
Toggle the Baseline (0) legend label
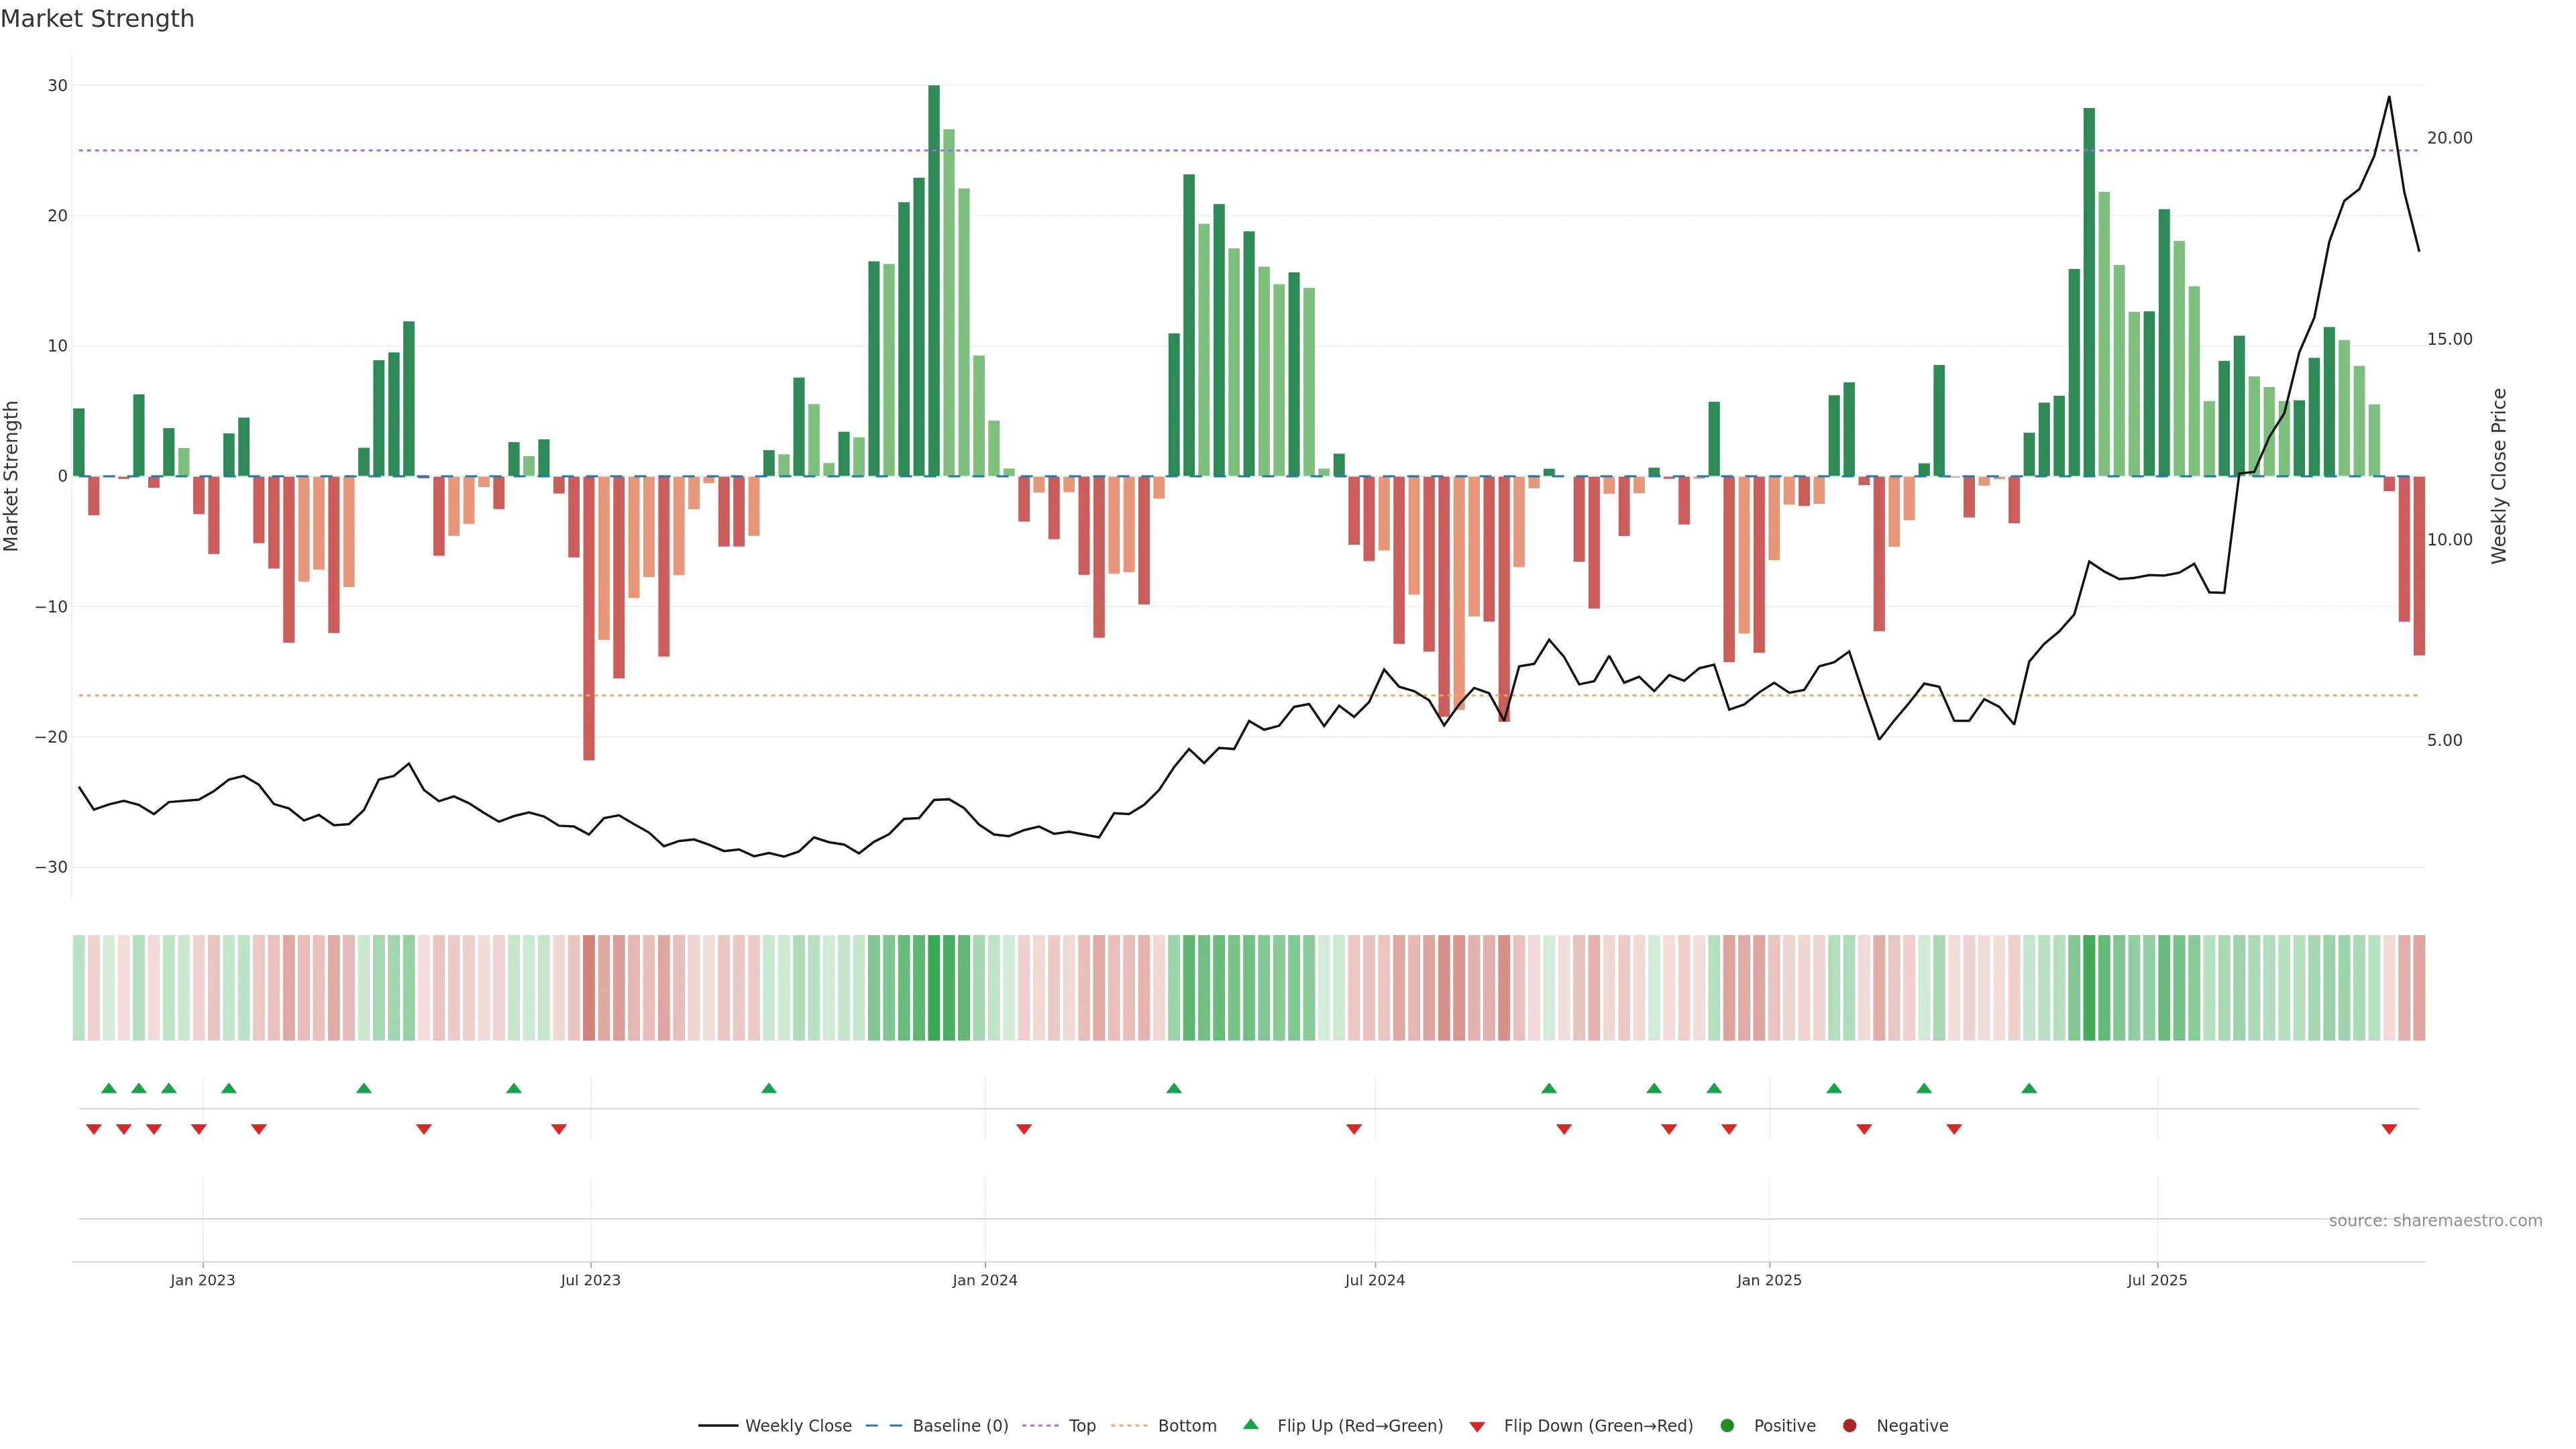click(960, 1426)
